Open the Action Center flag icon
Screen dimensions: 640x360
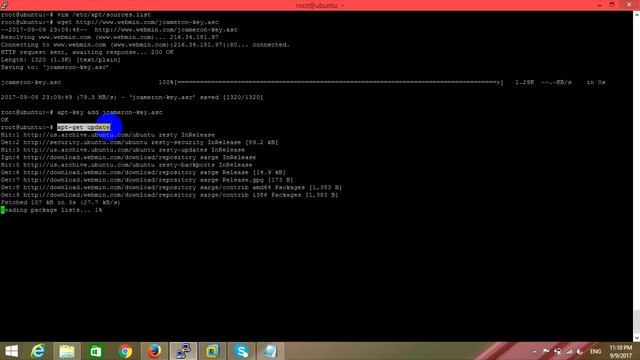point(546,351)
